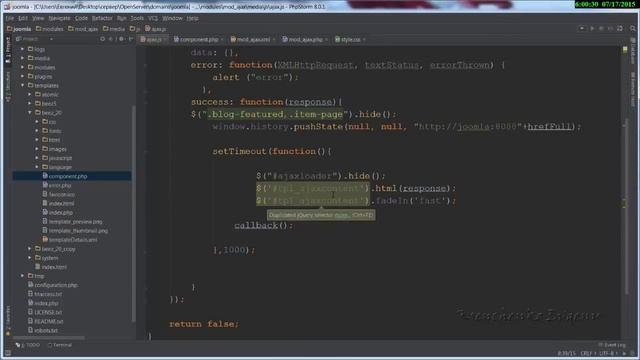Switch to the style.css editor tab

[x=349, y=40]
